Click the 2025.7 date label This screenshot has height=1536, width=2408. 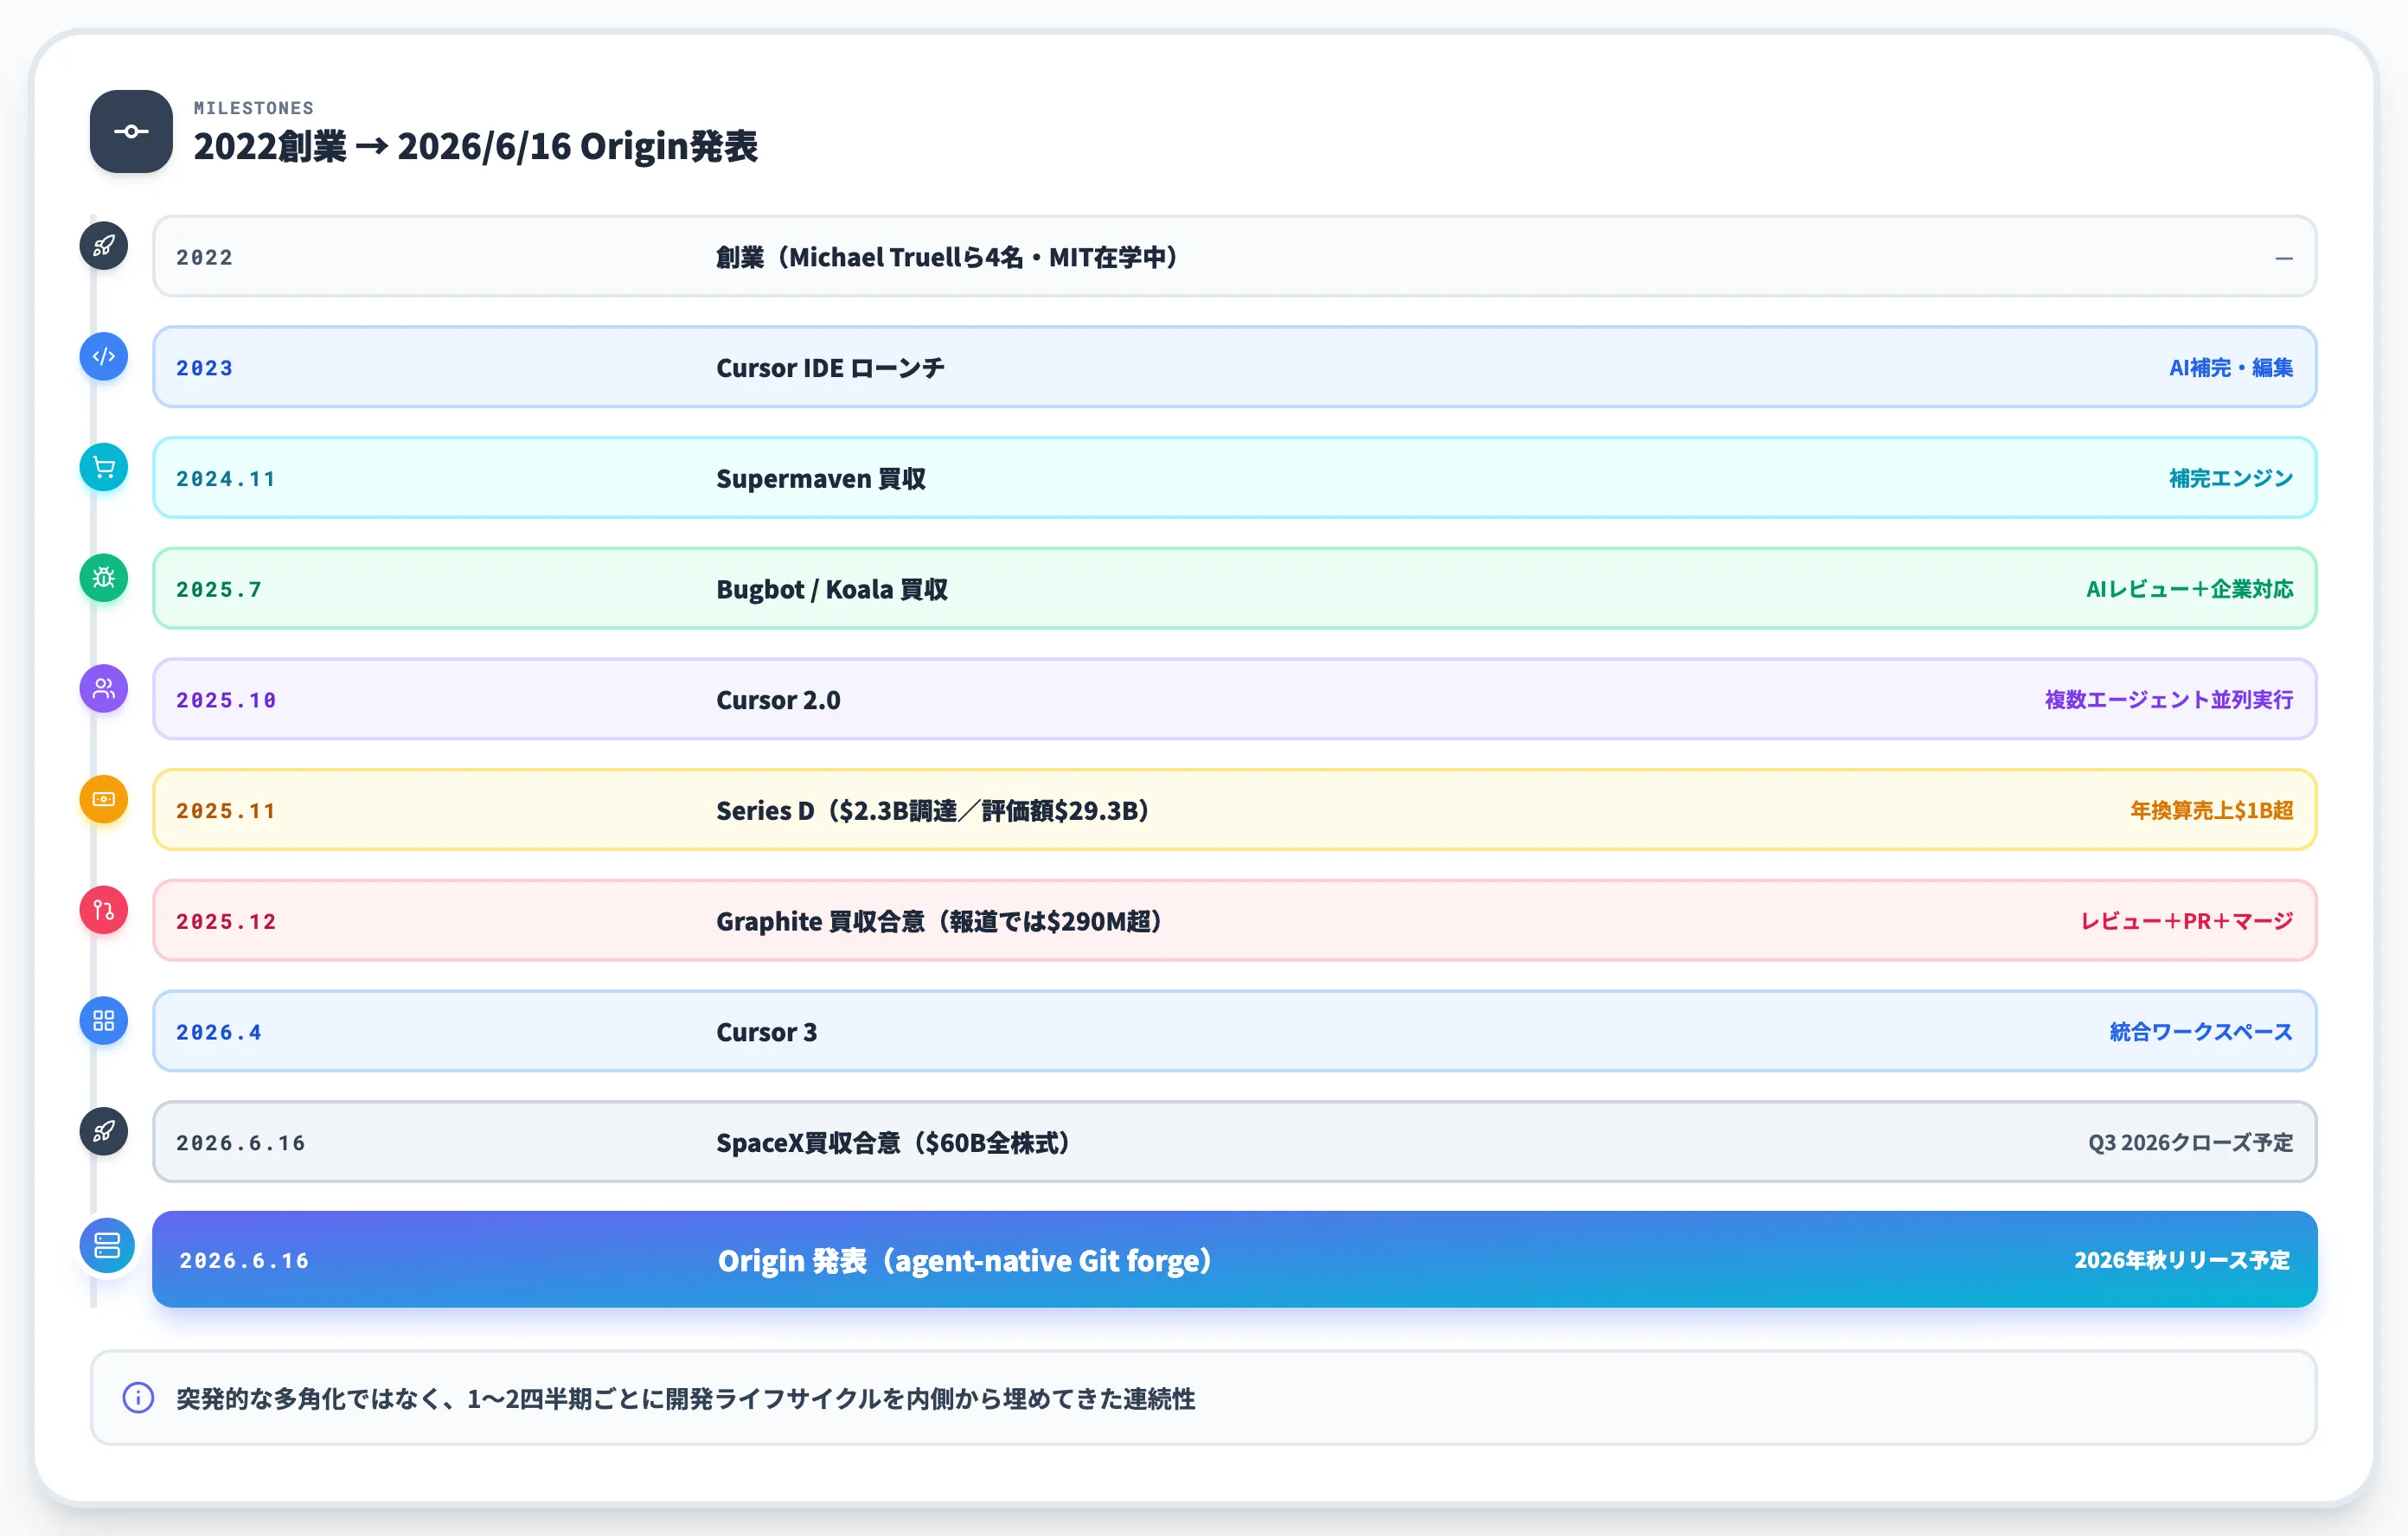click(x=219, y=590)
